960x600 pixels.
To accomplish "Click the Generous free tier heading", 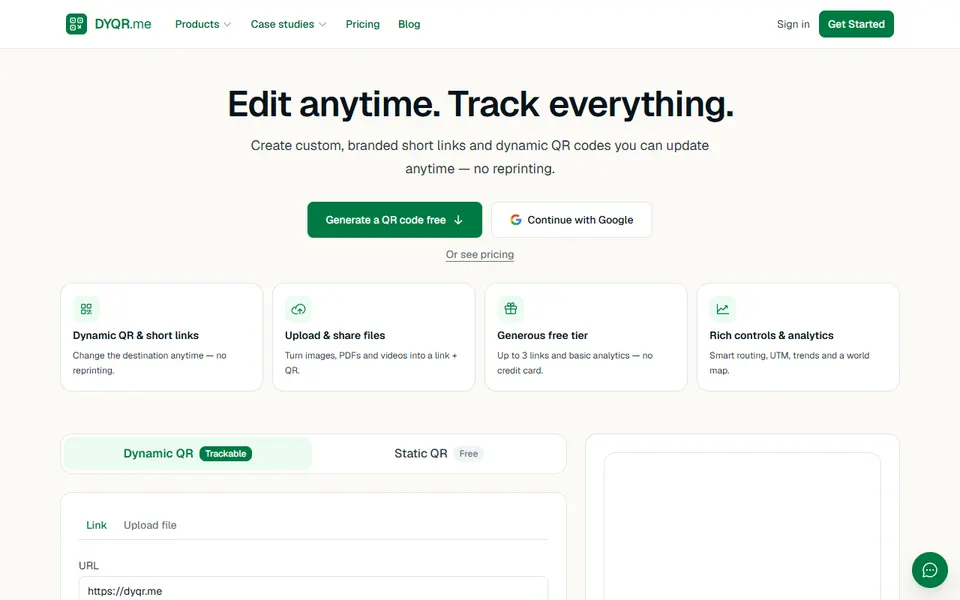I will pyautogui.click(x=542, y=336).
